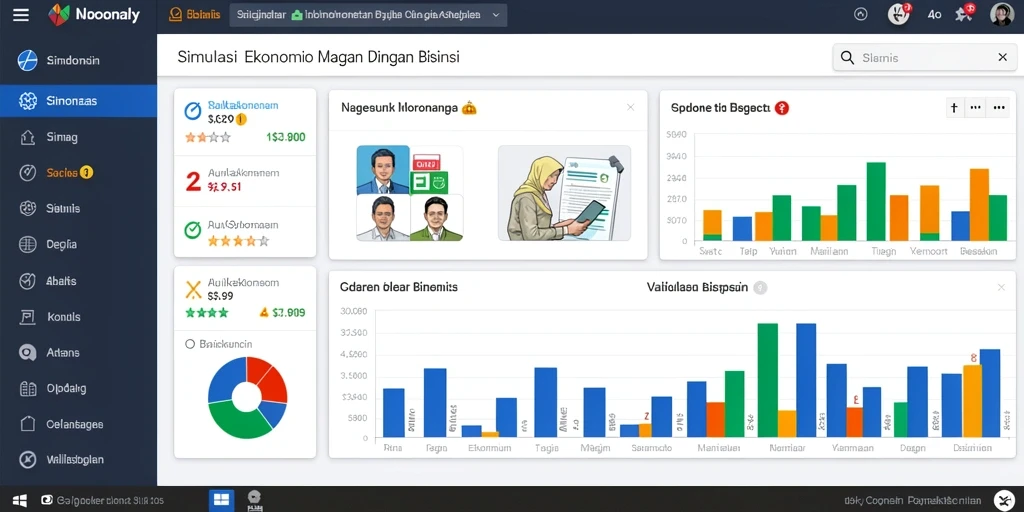
Task: Open the top bar dropdown chevron
Action: [x=496, y=14]
